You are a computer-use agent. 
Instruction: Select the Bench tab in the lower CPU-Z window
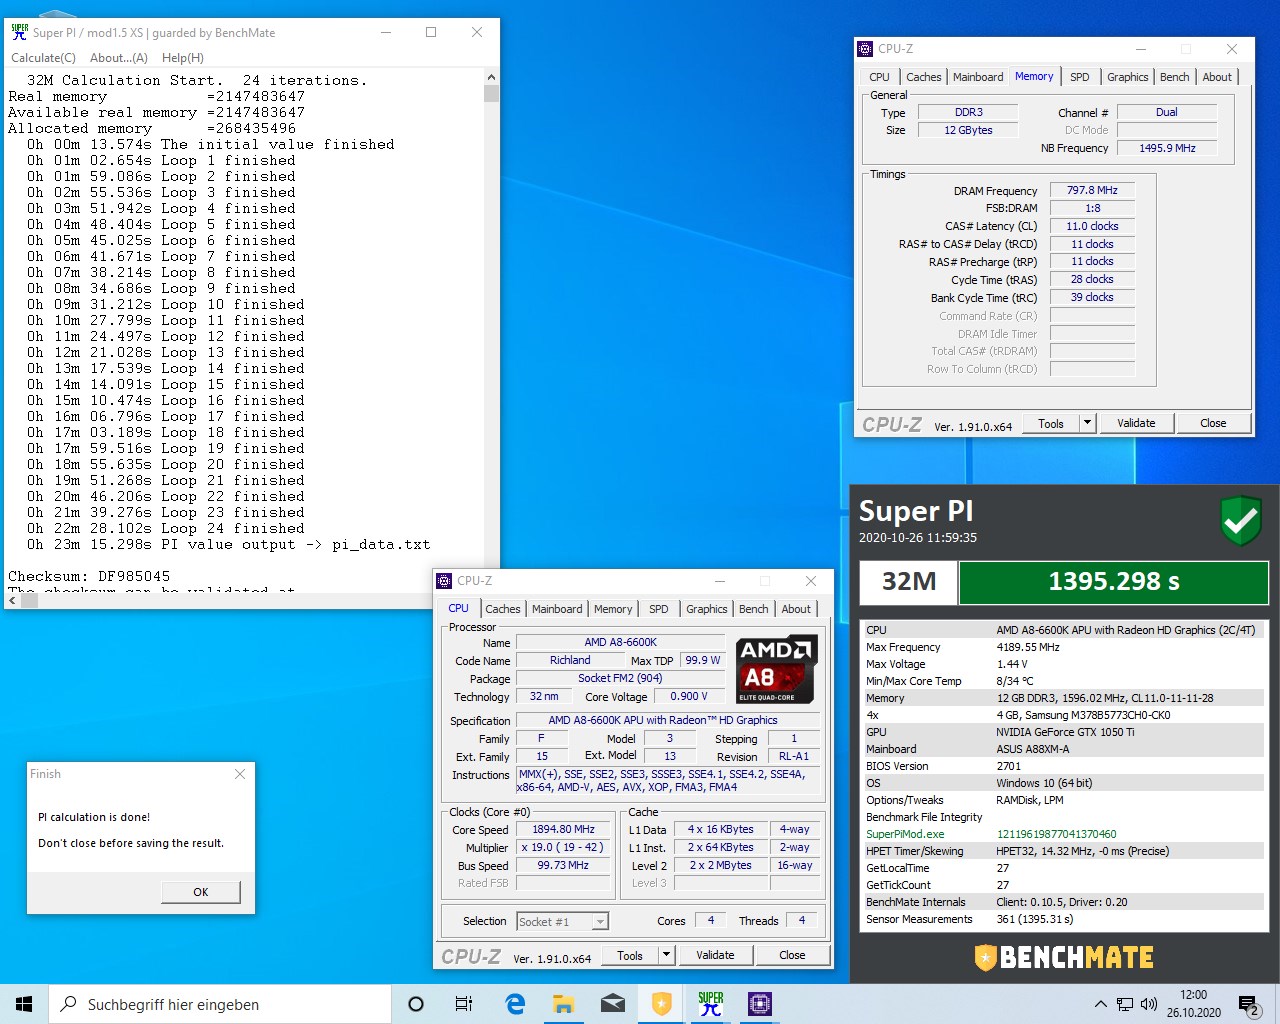click(754, 609)
